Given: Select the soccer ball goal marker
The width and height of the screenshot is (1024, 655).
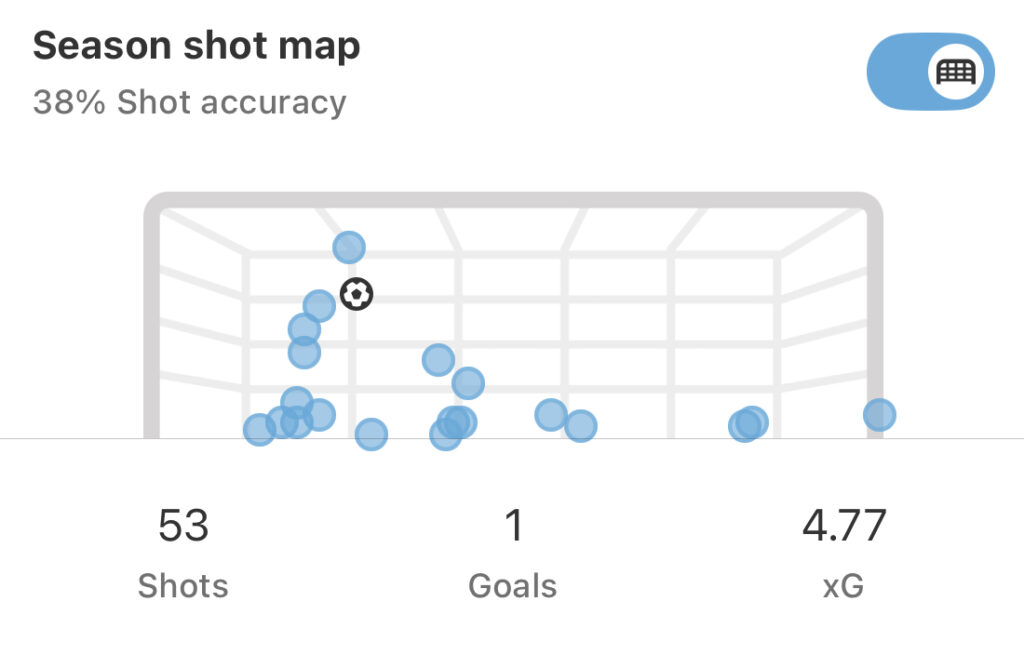Looking at the screenshot, I should (x=357, y=294).
